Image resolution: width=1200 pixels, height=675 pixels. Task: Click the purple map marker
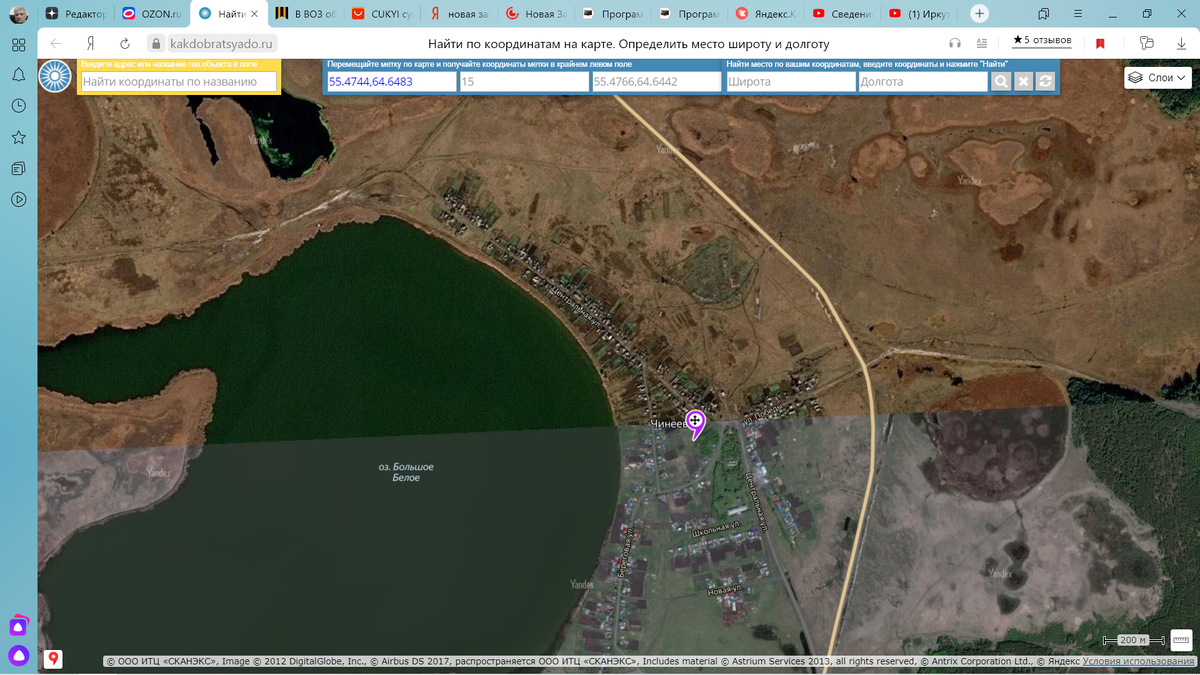(x=695, y=423)
